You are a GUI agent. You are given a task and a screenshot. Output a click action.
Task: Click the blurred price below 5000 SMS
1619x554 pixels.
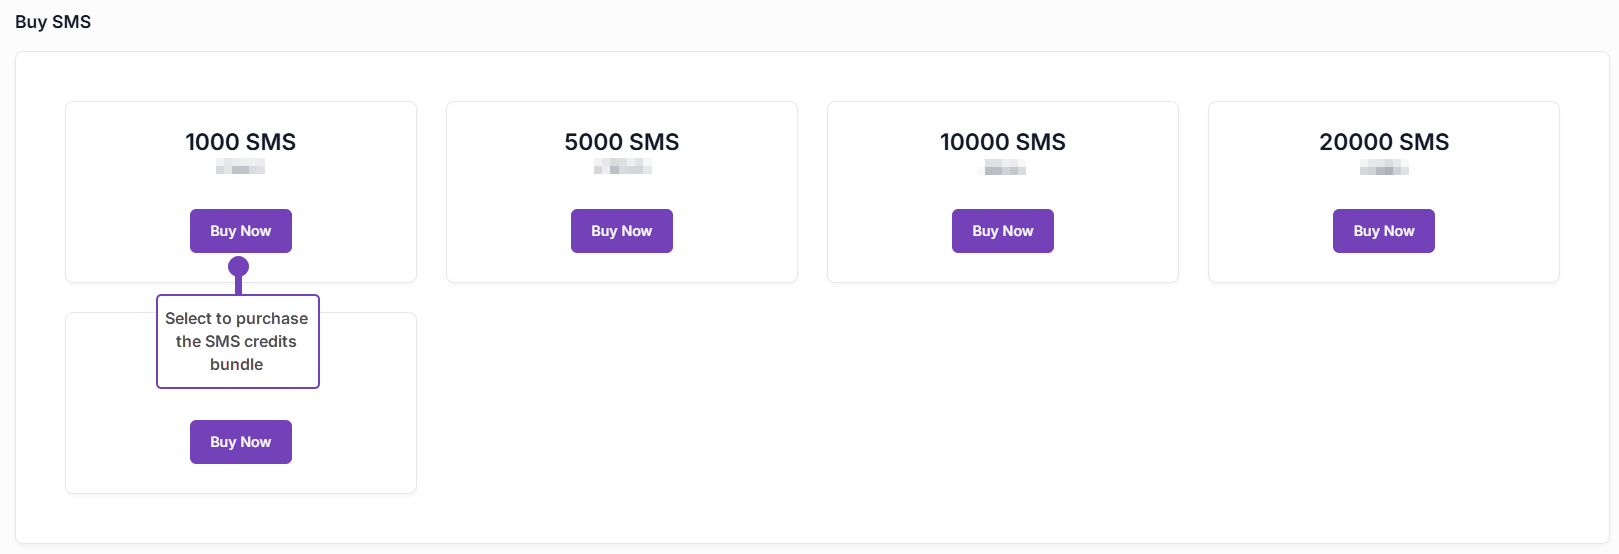[622, 168]
